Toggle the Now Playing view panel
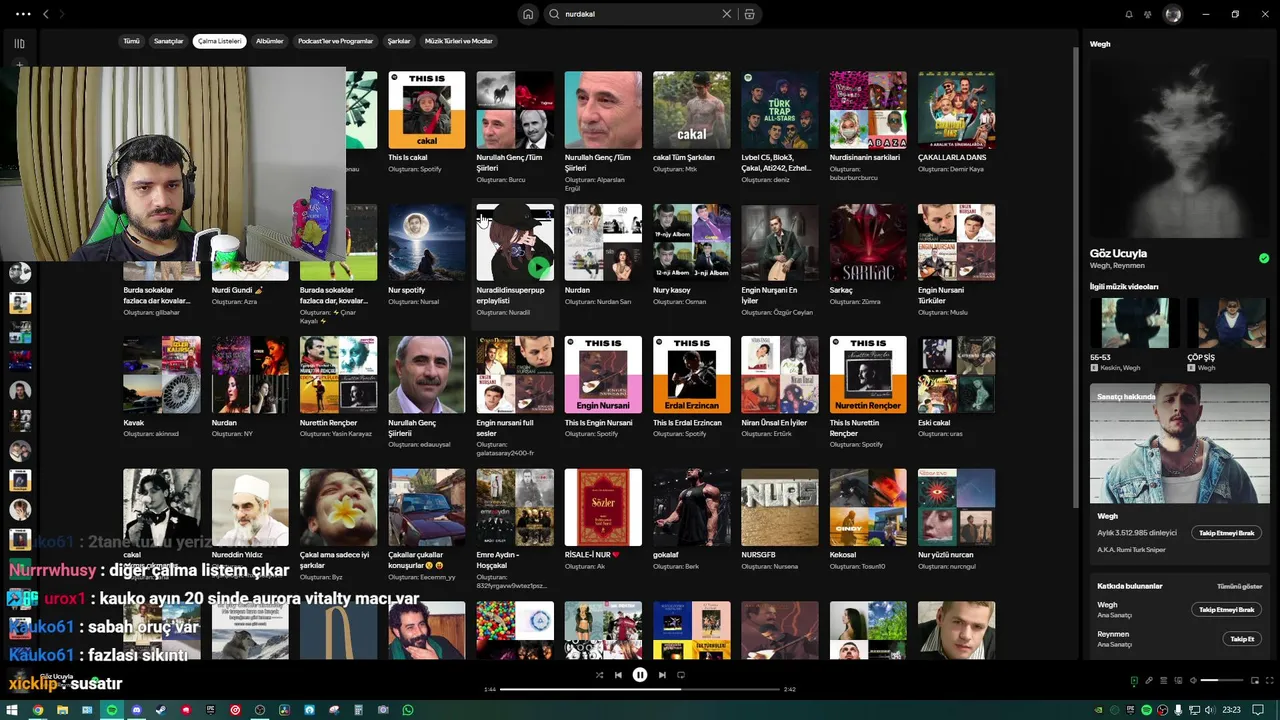Screen dimensions: 1280x720 tap(1133, 681)
